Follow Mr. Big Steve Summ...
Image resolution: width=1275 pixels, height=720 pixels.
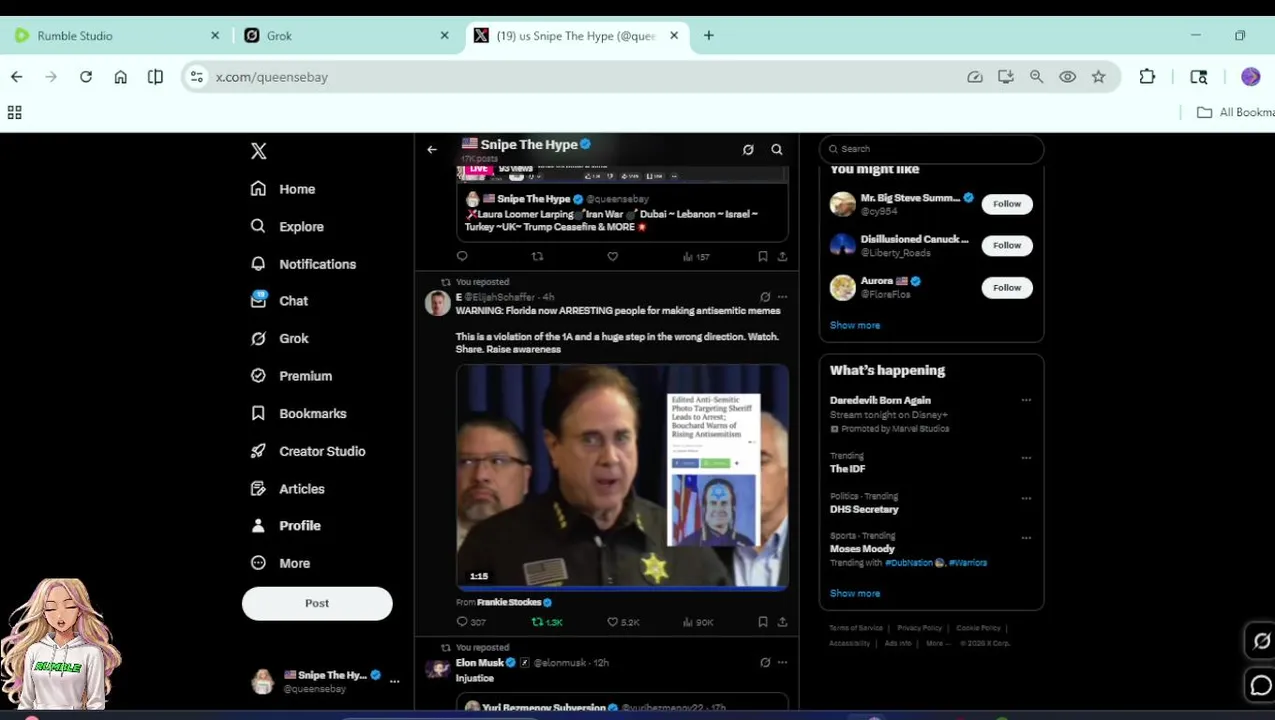pos(1007,204)
